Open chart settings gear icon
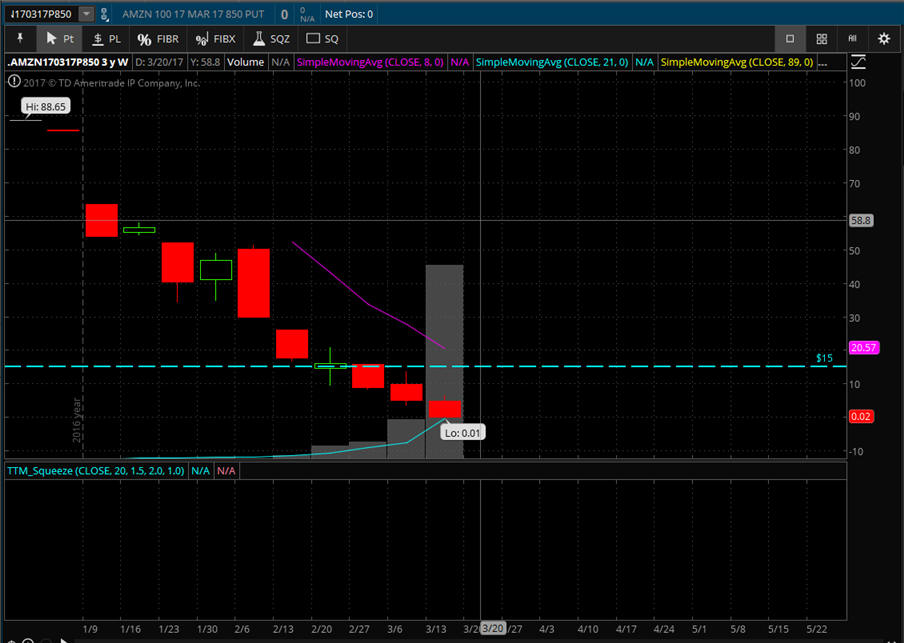The width and height of the screenshot is (904, 643). 883,38
